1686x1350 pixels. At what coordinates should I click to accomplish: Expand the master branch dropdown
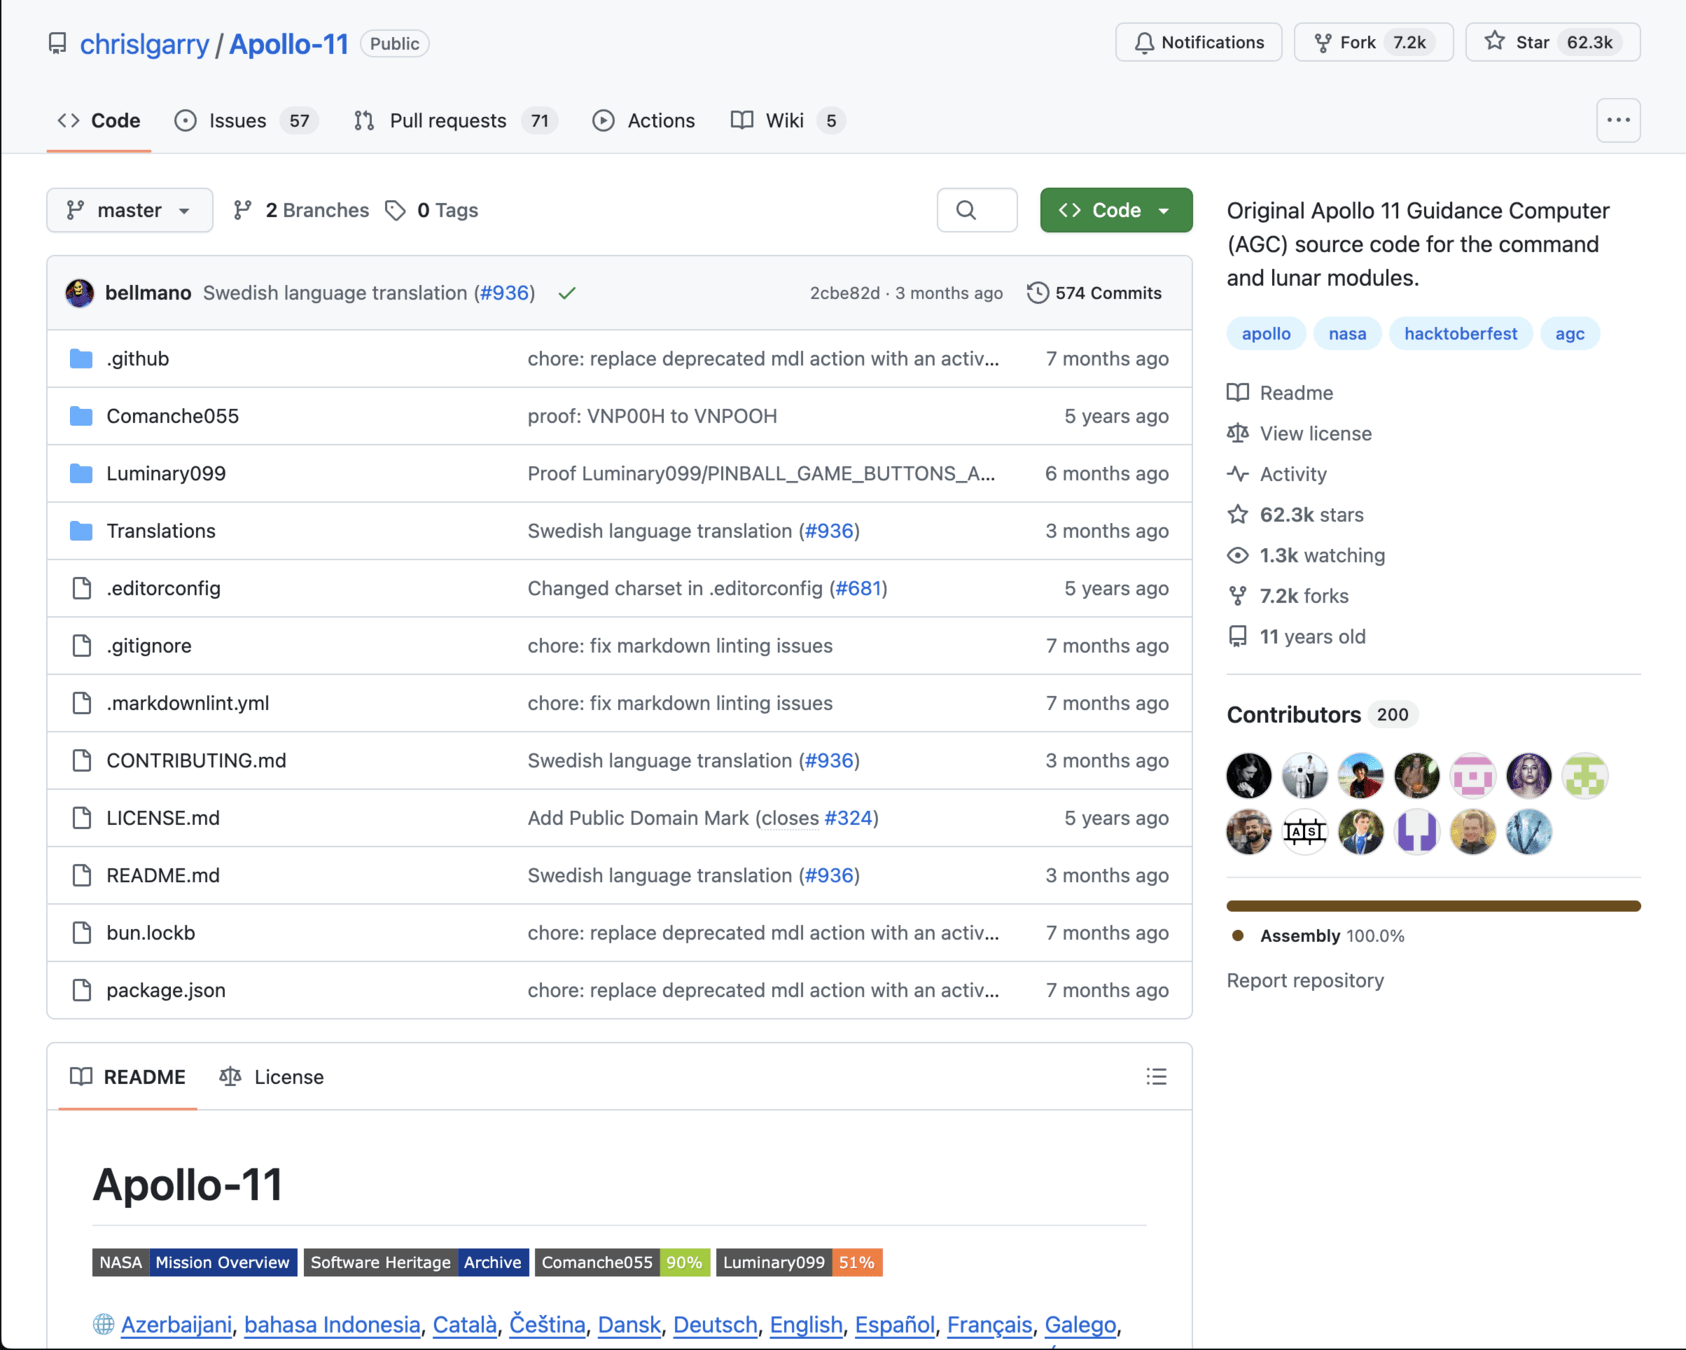[x=130, y=210]
